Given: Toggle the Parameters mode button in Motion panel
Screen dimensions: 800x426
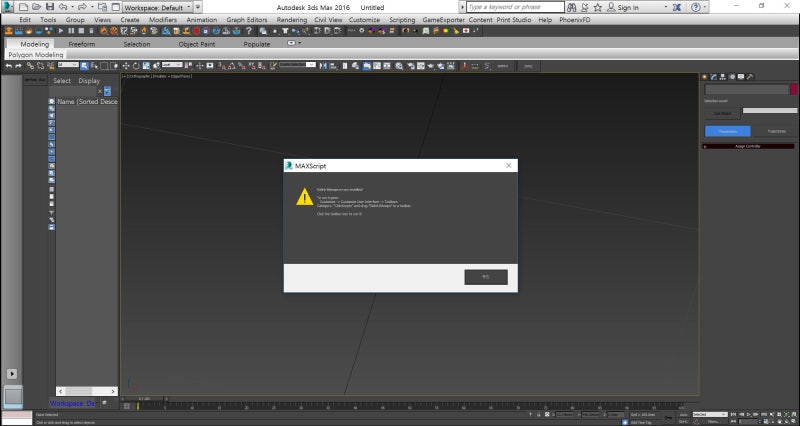Looking at the screenshot, I should point(728,131).
